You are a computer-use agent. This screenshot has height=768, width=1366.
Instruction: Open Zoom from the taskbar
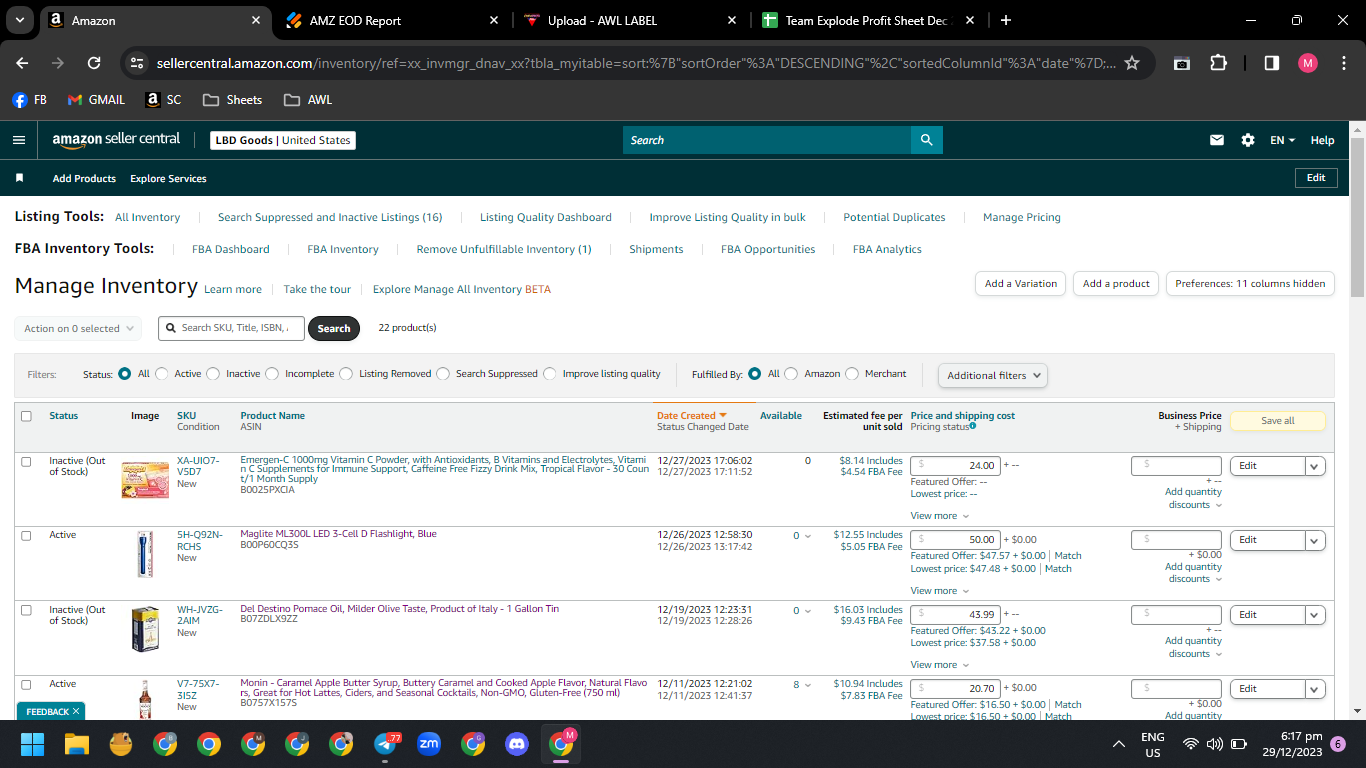coord(429,744)
